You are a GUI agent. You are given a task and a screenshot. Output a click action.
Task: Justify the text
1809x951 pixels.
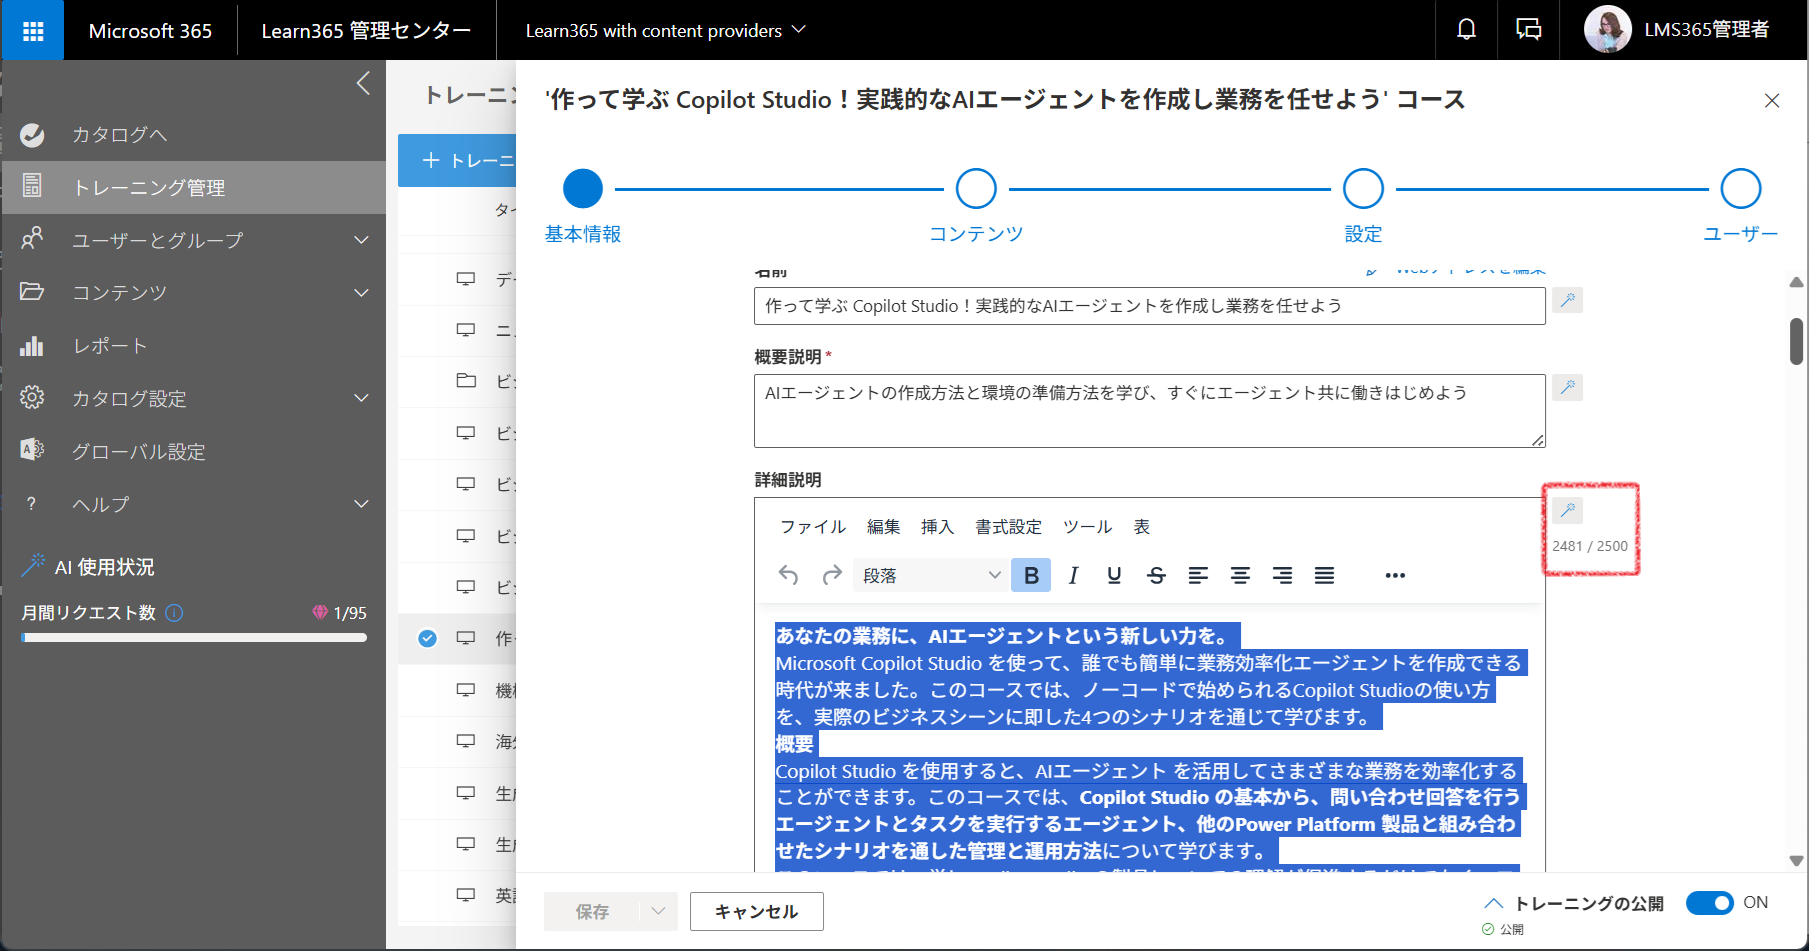[1324, 575]
